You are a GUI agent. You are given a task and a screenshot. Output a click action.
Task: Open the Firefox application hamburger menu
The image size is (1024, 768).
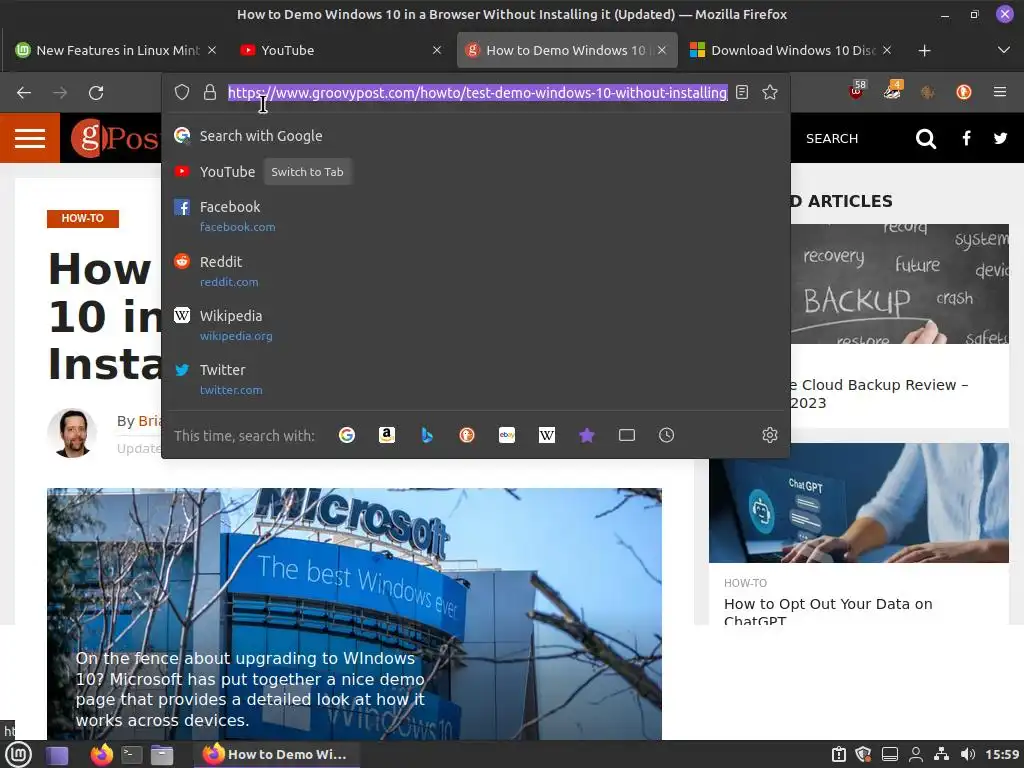point(1000,92)
